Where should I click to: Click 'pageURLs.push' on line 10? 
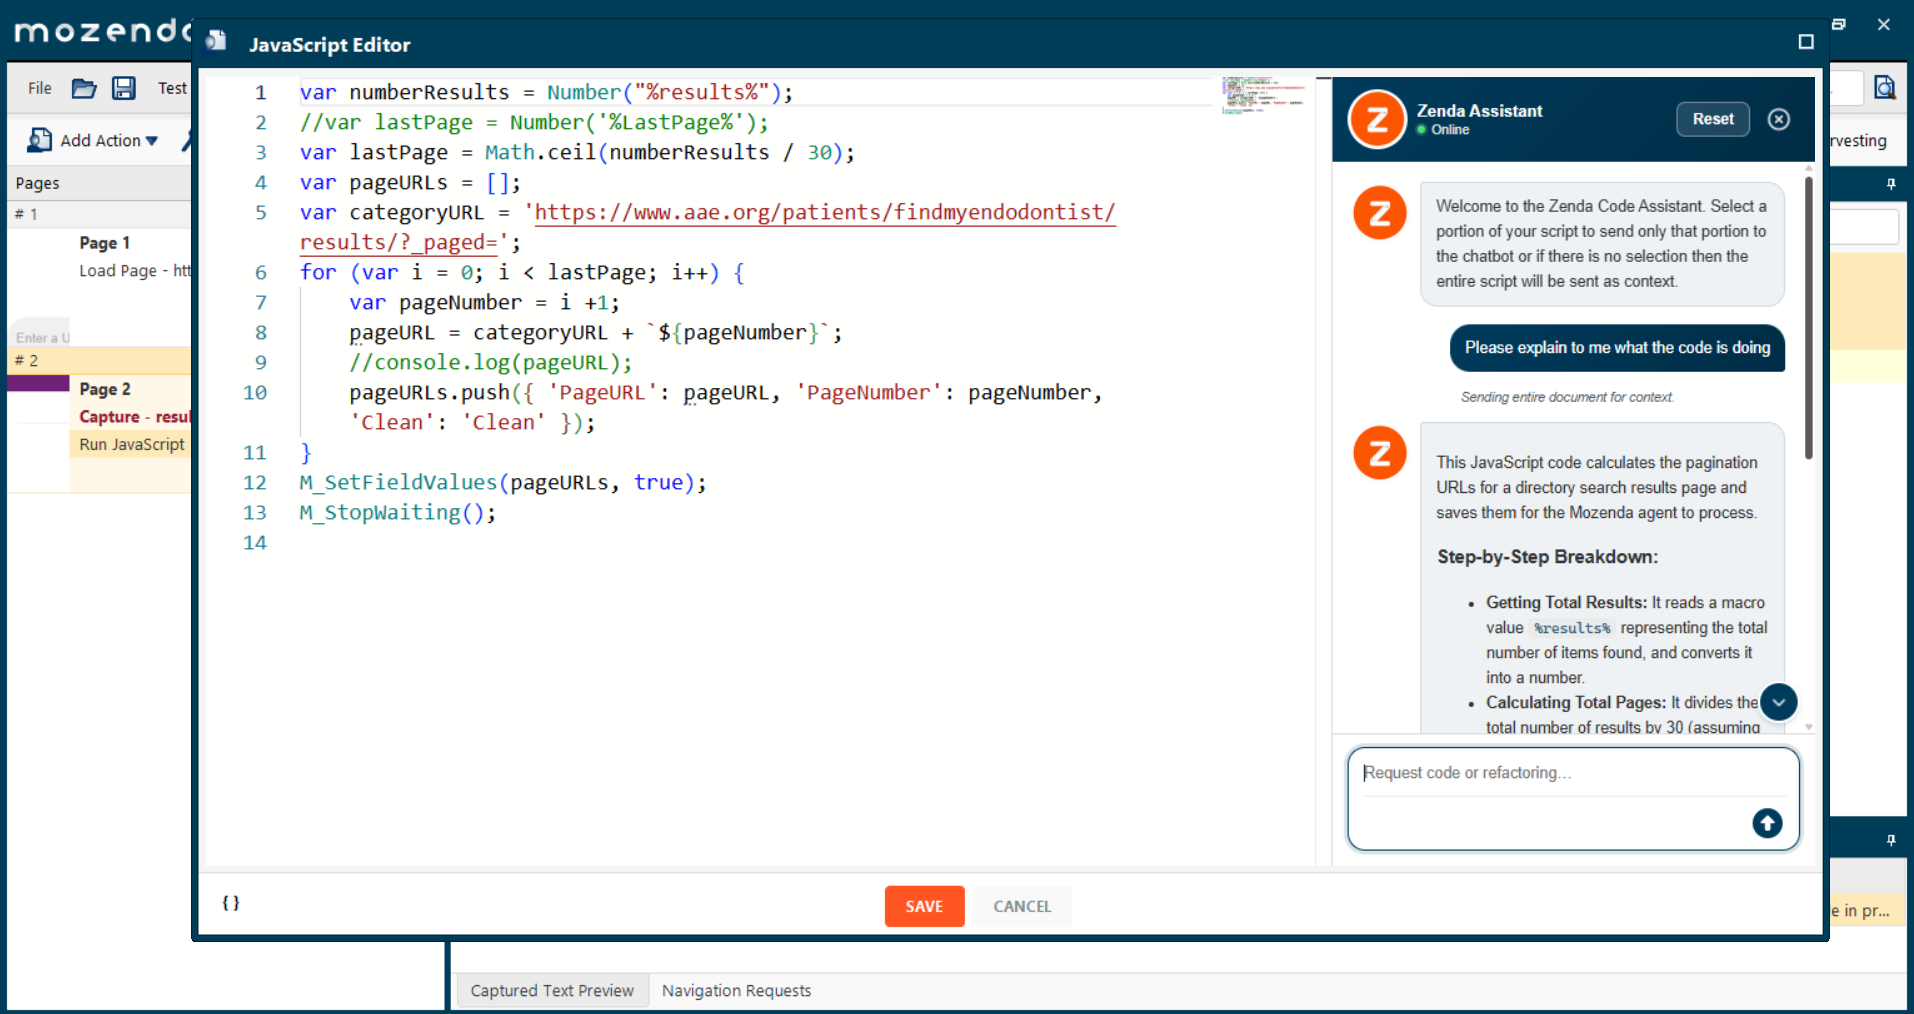[430, 393]
